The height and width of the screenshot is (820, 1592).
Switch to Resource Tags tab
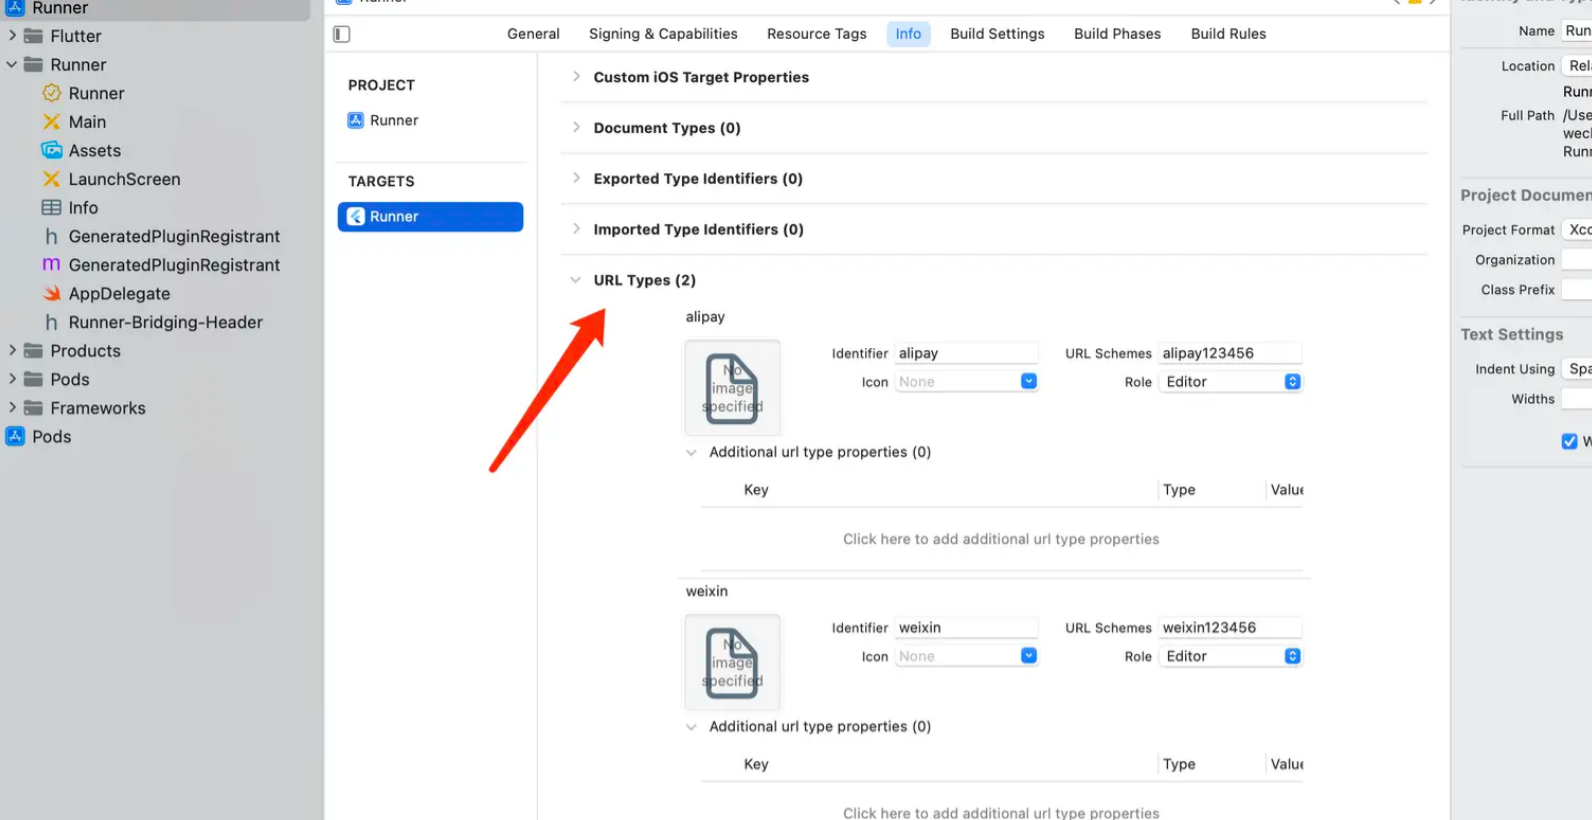tap(817, 34)
